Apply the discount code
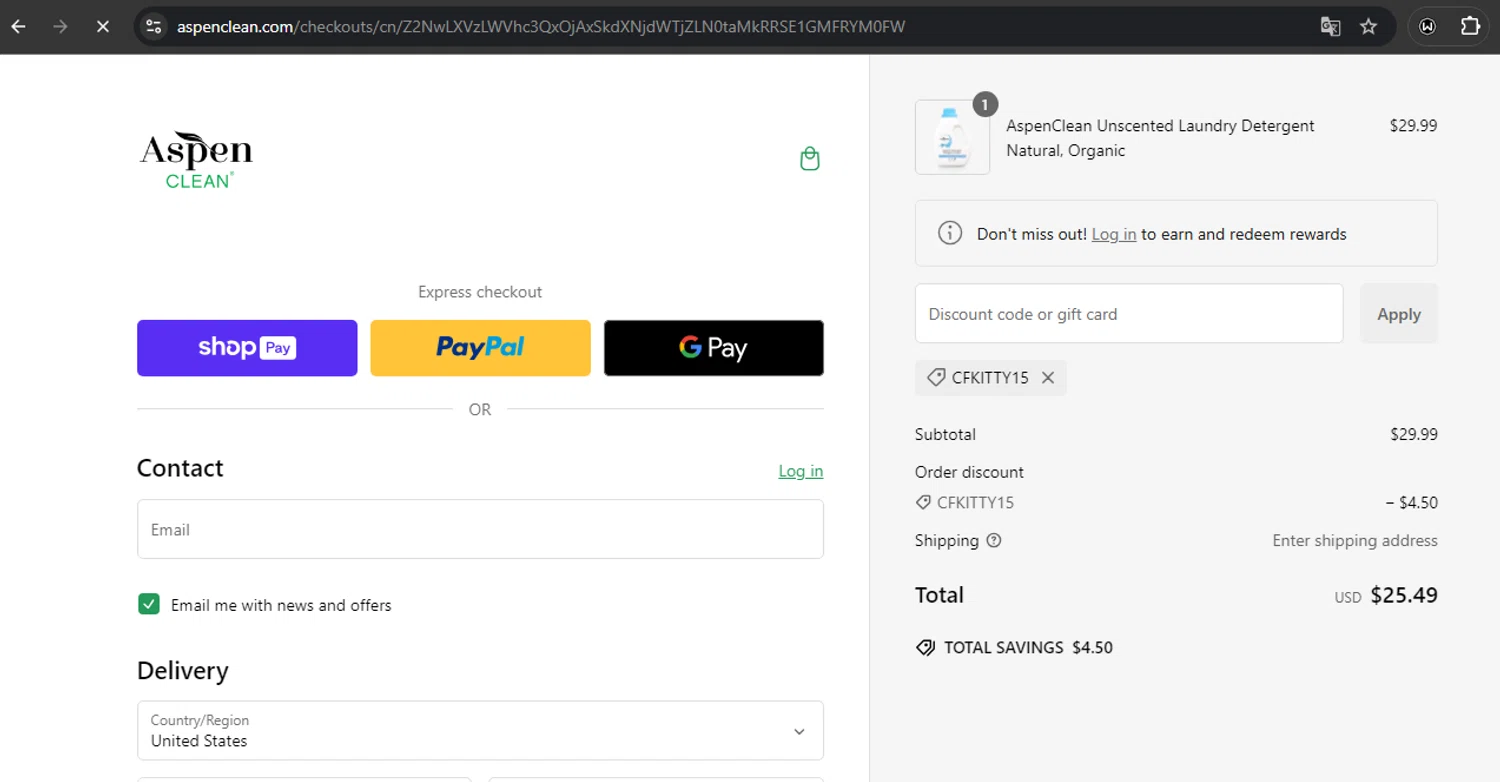This screenshot has width=1500, height=782. [1399, 314]
